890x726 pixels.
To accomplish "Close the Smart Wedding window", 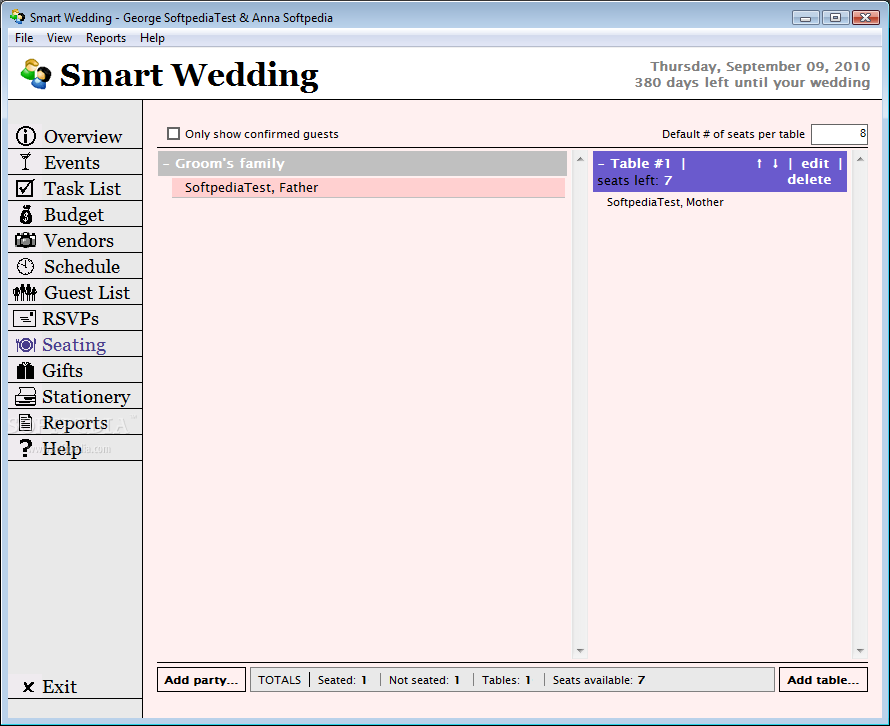I will tap(866, 18).
